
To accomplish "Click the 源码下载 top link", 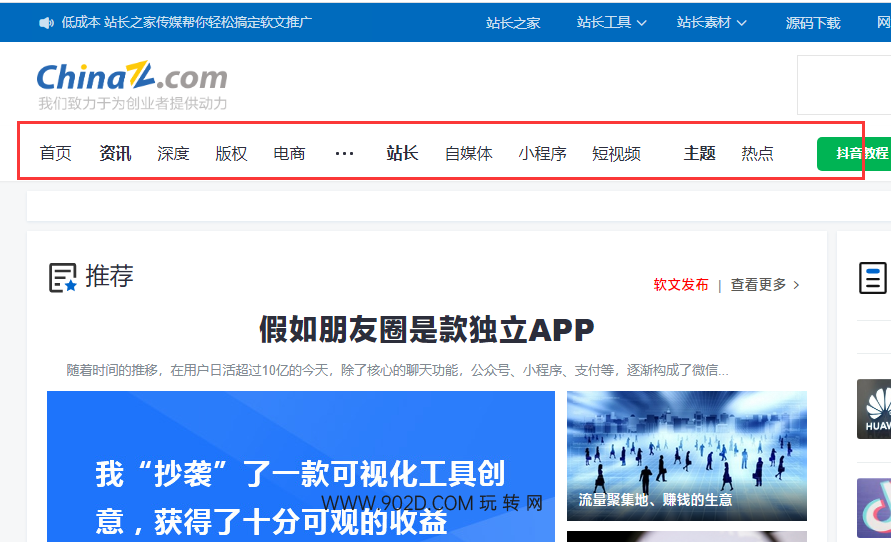I will (813, 22).
